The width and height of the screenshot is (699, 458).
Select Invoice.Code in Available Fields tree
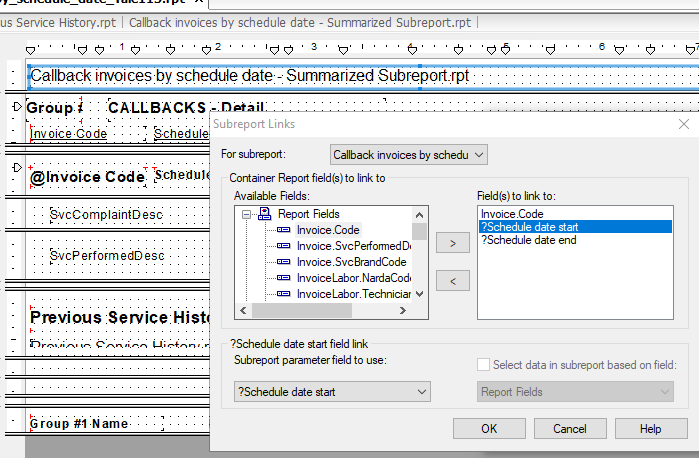pyautogui.click(x=328, y=230)
